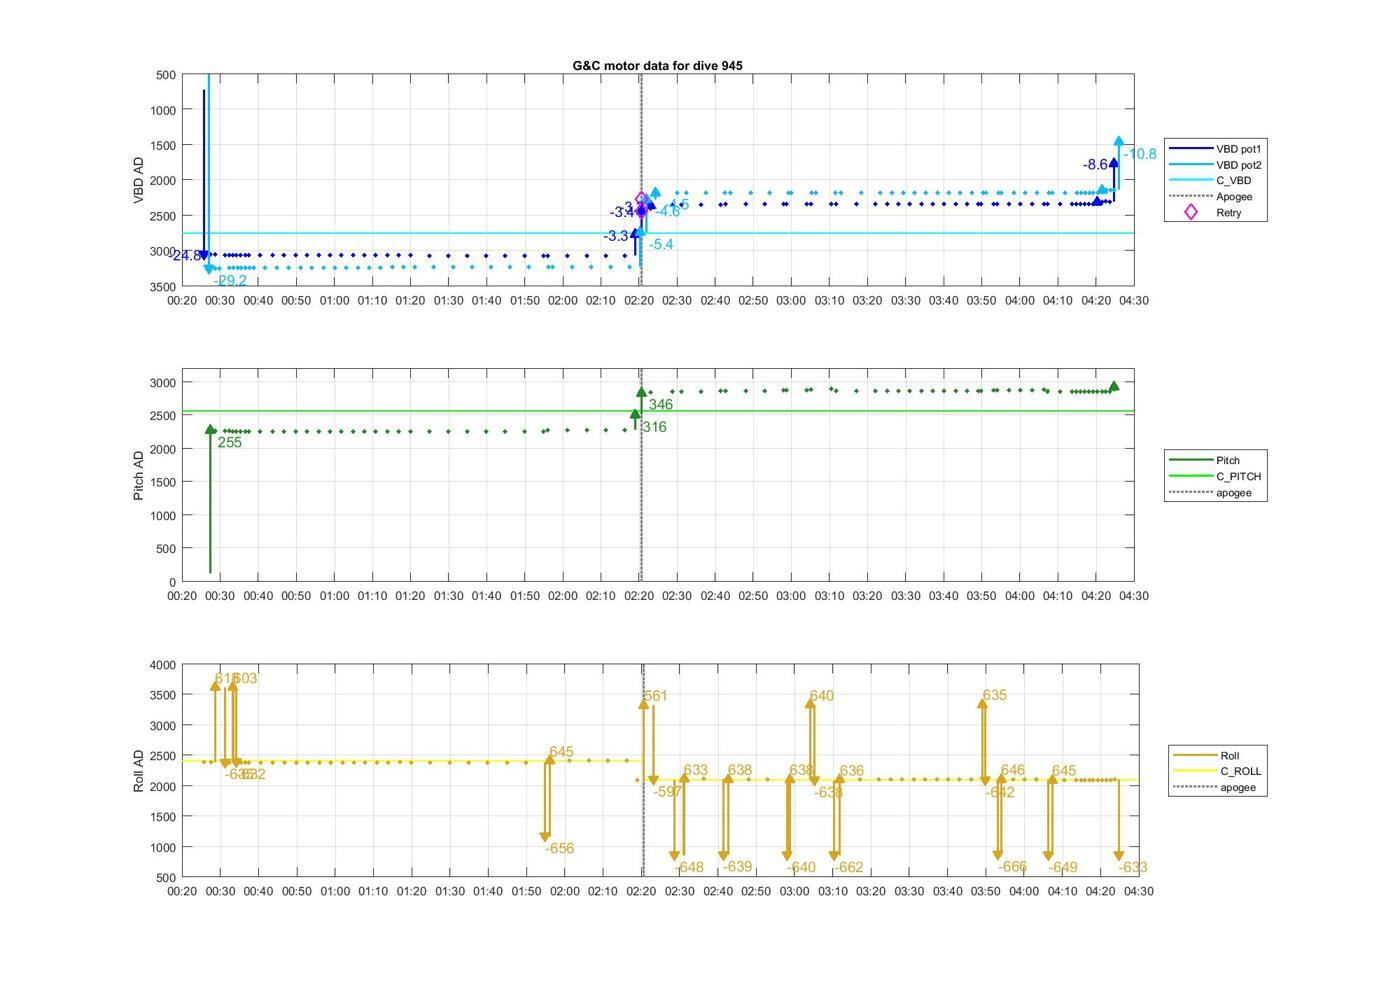1400x986 pixels.
Task: Click the 04:30 tick on the Roll plot x-axis
Action: (1138, 891)
